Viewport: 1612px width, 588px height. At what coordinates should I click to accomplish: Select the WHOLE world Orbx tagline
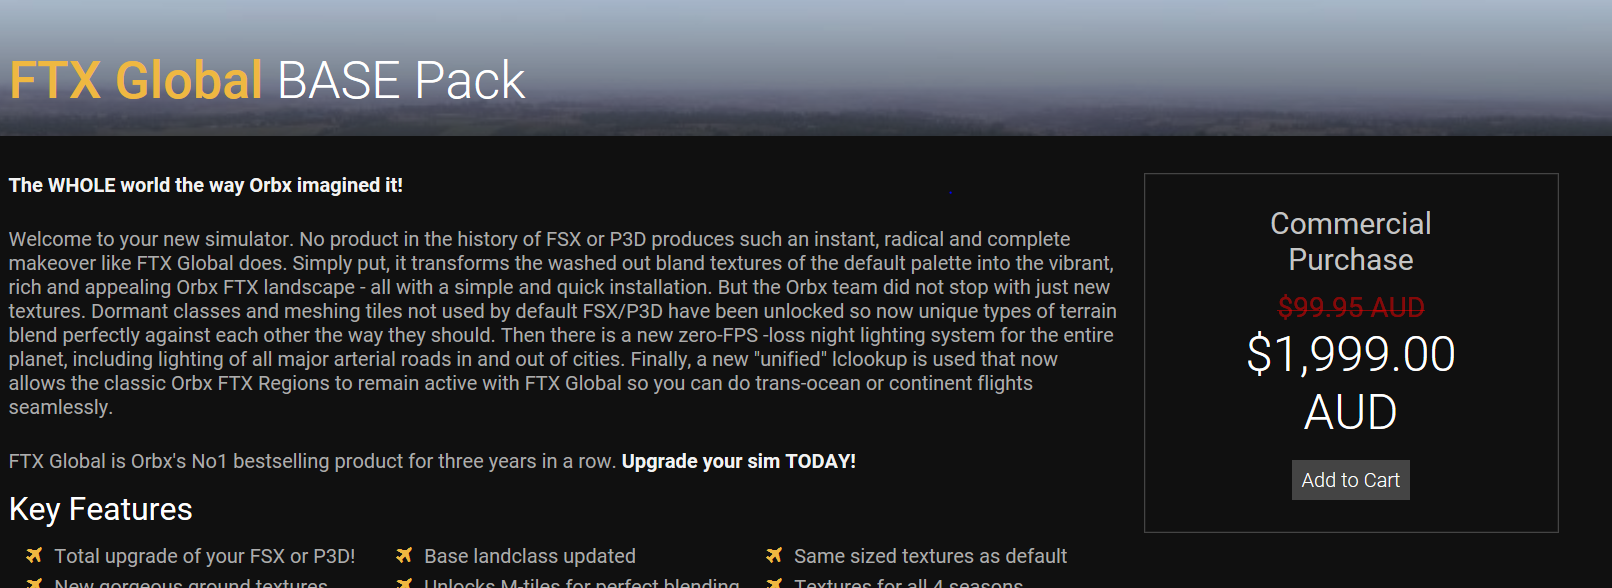(x=206, y=185)
